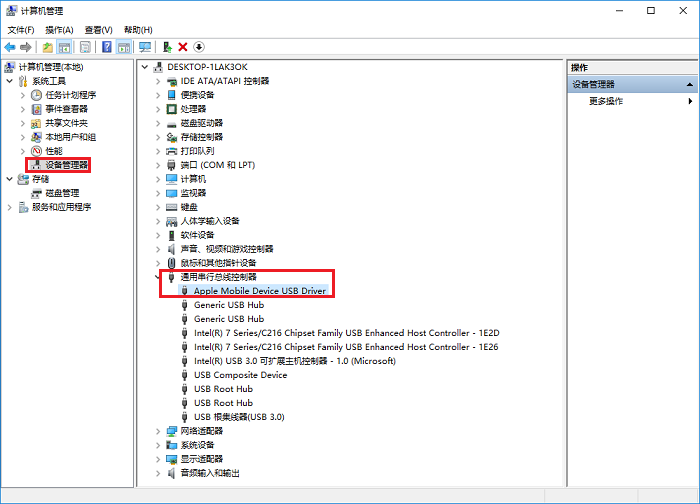Click the up one level folder icon
This screenshot has height=504, width=700.
pyautogui.click(x=47, y=47)
